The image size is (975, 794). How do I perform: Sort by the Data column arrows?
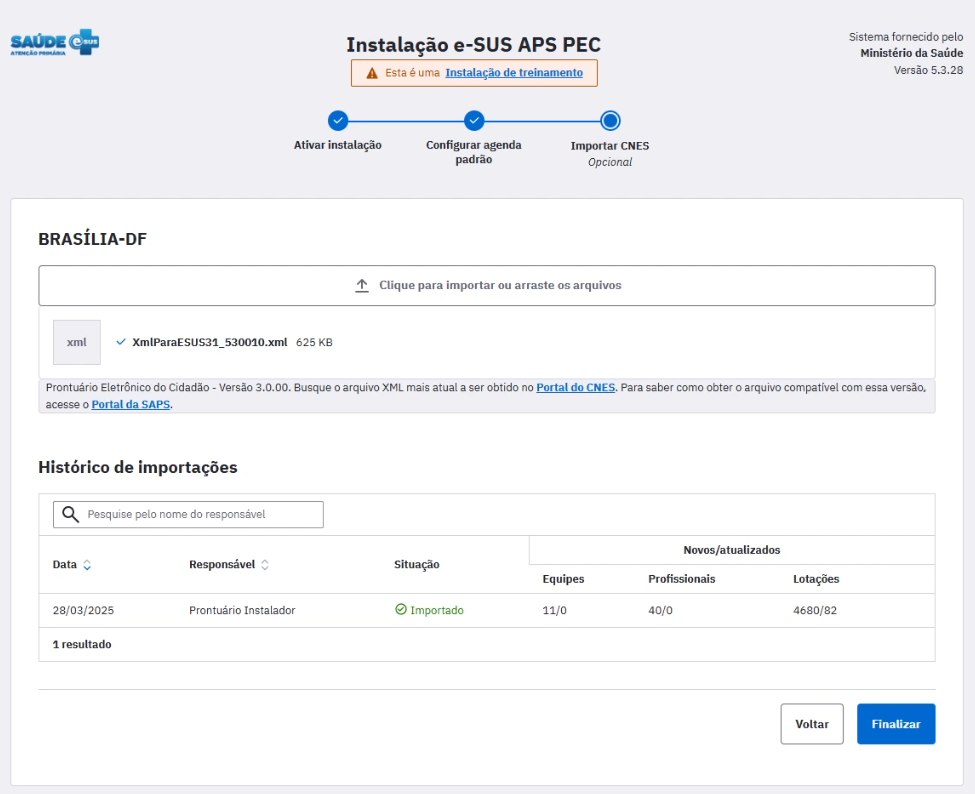(x=87, y=565)
